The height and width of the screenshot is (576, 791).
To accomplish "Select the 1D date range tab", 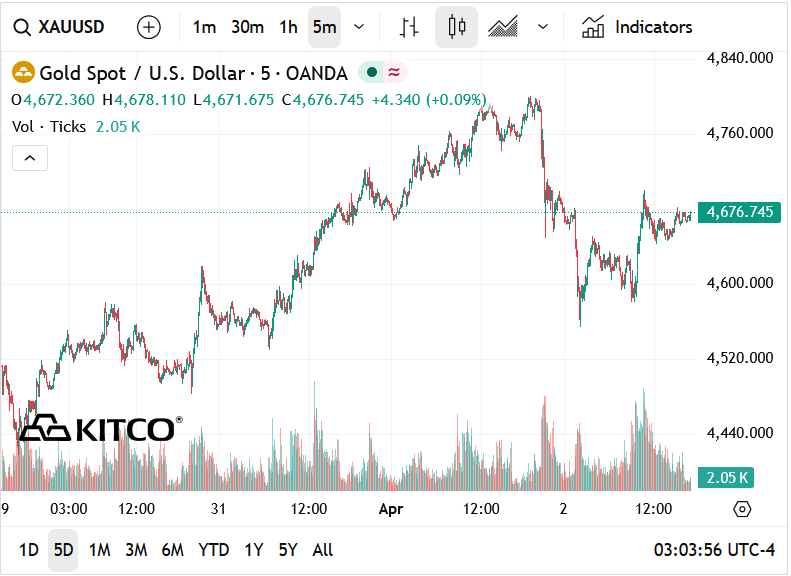I will (x=29, y=550).
